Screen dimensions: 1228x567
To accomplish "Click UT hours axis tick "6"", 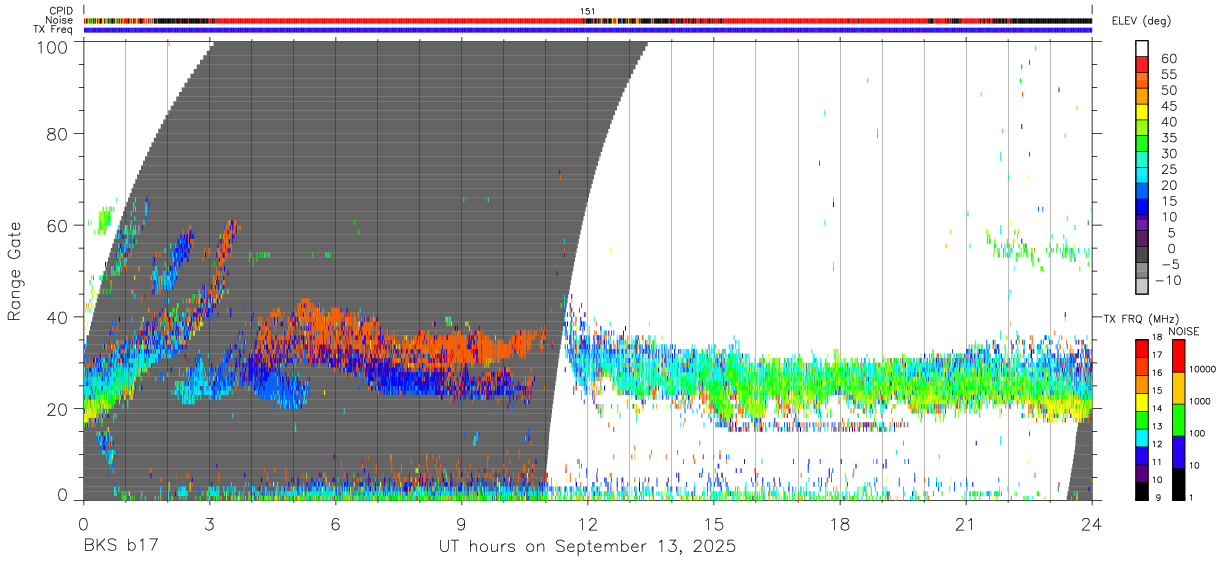I will point(336,524).
